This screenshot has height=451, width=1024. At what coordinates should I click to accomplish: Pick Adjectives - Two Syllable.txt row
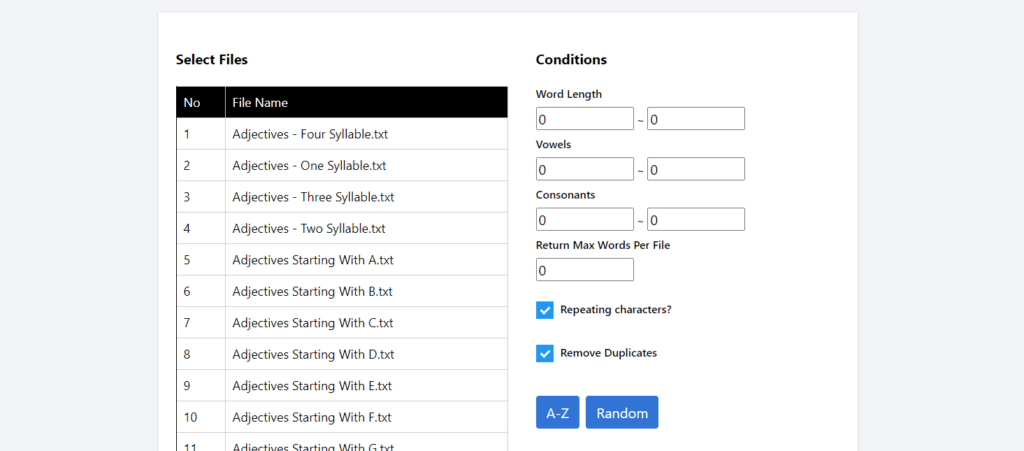tap(308, 229)
